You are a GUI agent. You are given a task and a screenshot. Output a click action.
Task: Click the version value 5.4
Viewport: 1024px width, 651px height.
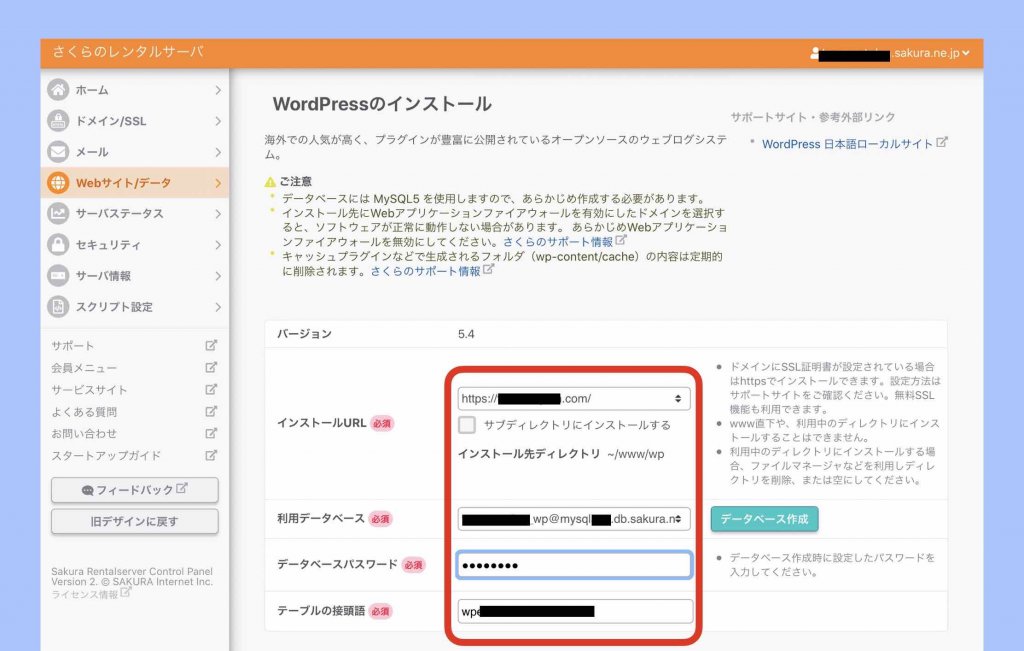point(466,334)
